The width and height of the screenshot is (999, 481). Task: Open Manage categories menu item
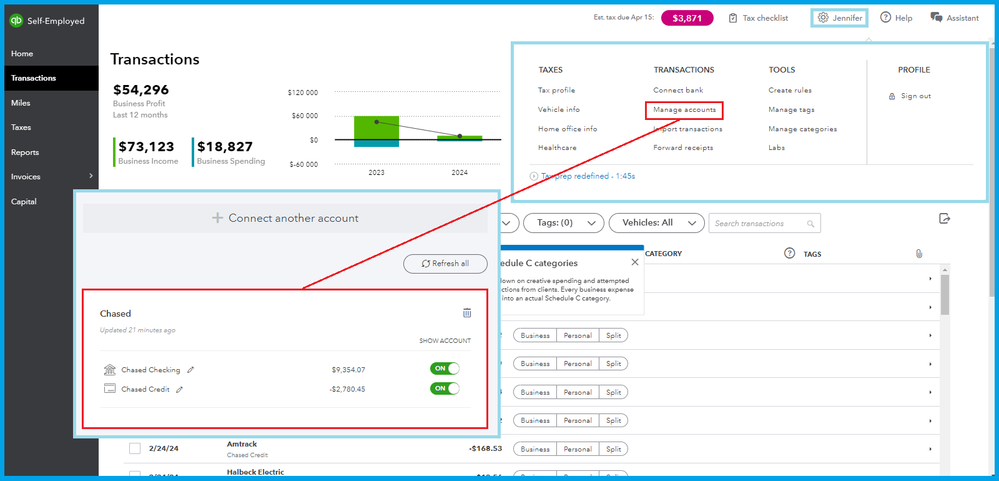pyautogui.click(x=803, y=129)
